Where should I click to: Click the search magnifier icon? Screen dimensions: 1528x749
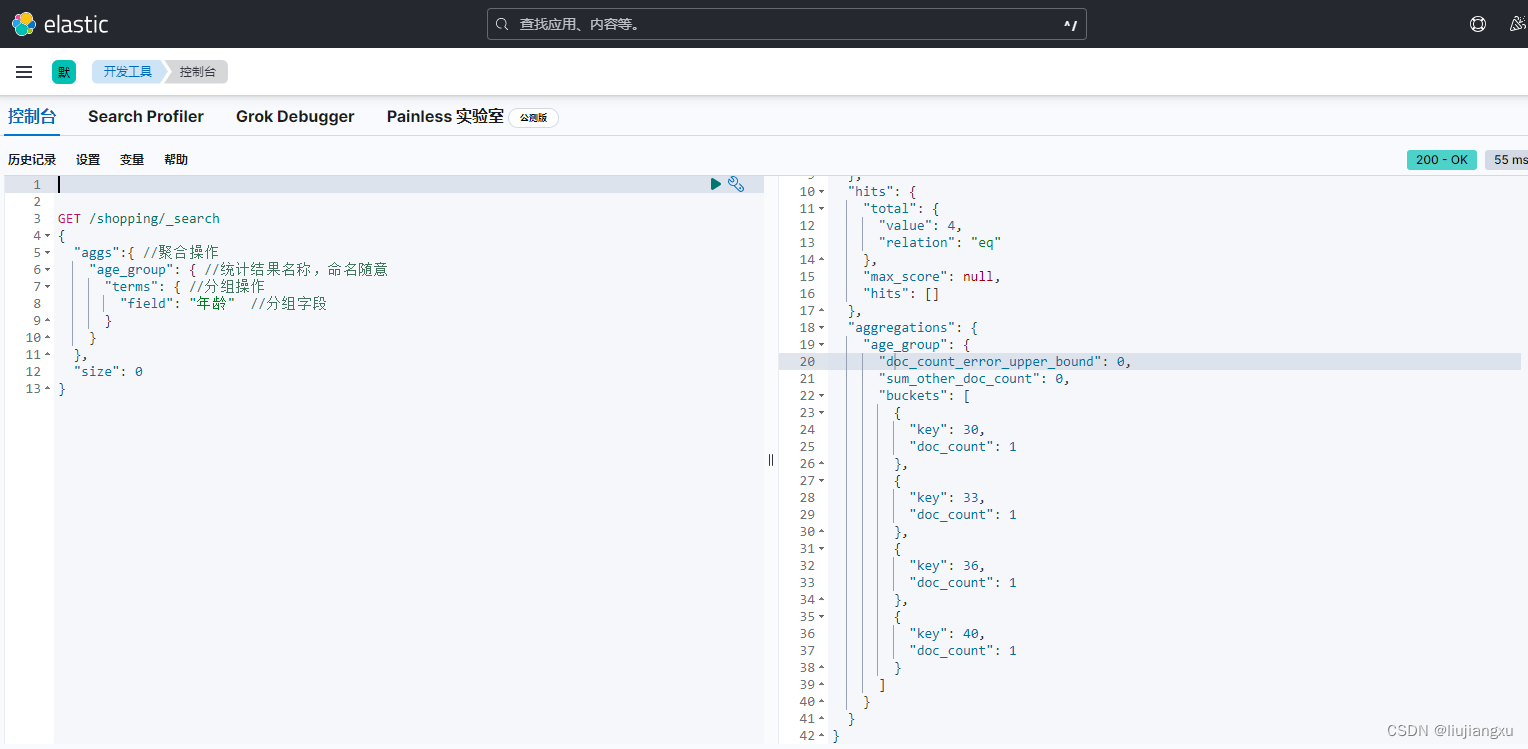pos(503,24)
